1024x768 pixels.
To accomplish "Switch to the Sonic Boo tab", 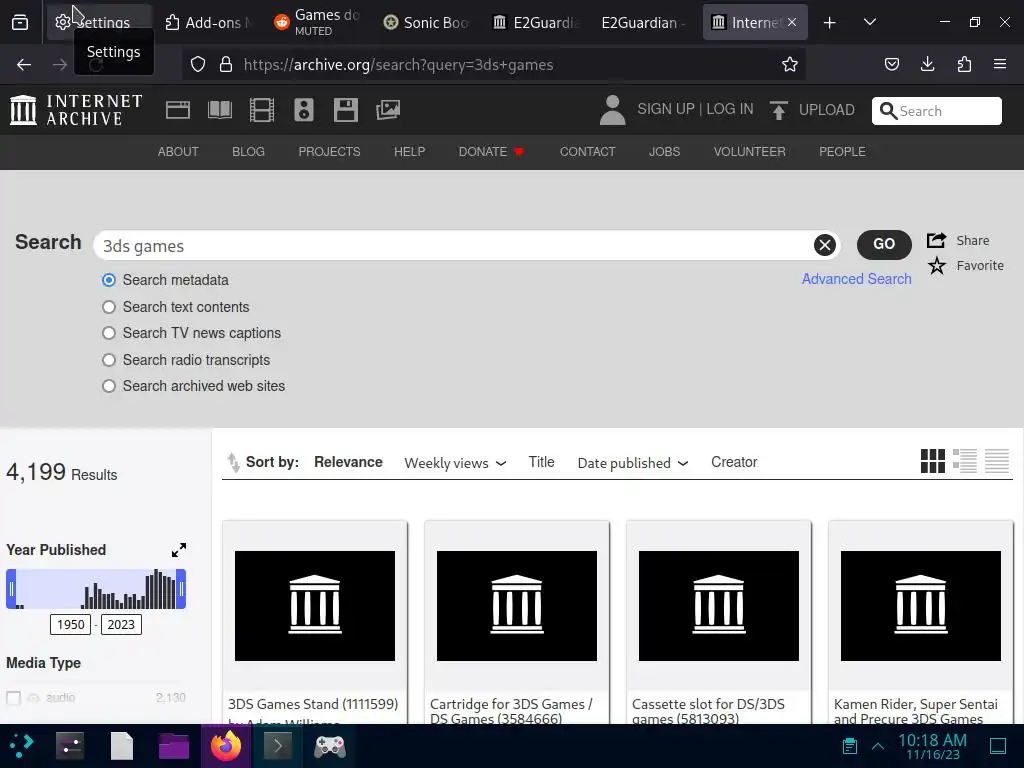I will [x=426, y=22].
